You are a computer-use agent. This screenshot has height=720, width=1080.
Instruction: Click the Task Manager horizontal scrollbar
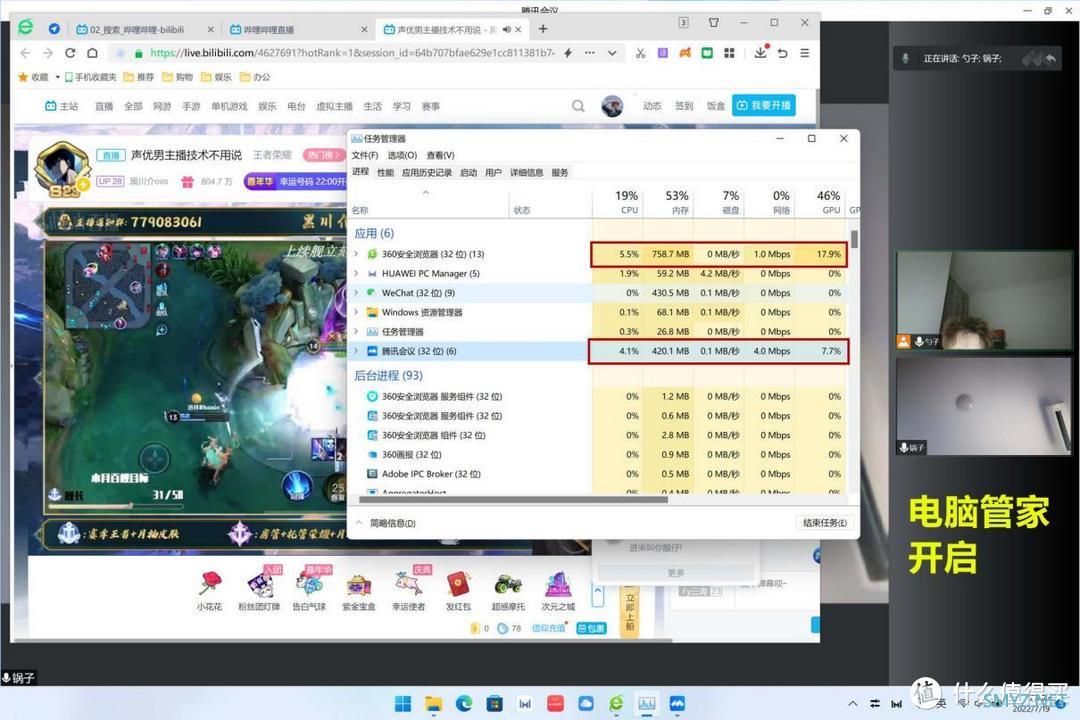(513, 500)
